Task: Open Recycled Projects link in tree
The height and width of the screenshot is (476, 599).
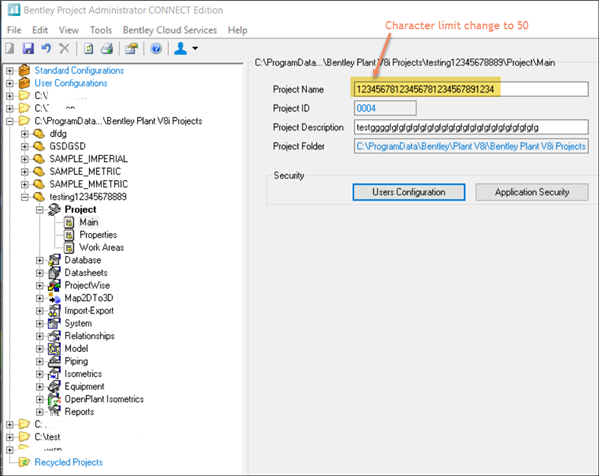Action: click(69, 462)
